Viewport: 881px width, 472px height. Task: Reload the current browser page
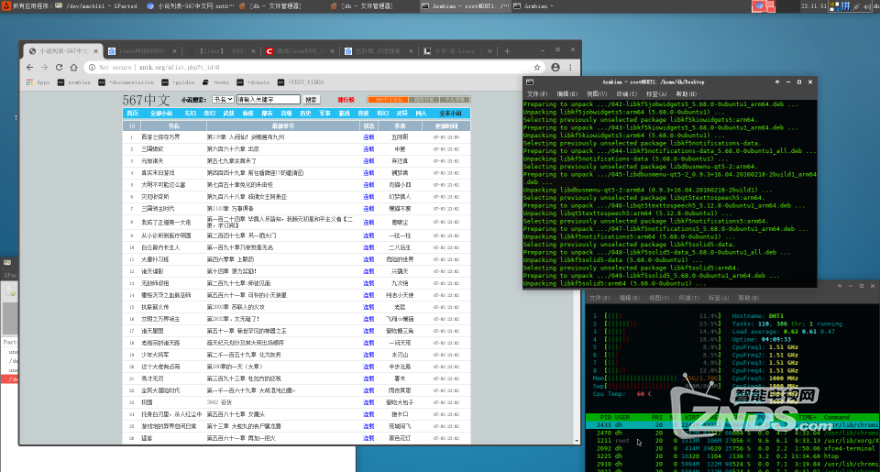click(58, 67)
